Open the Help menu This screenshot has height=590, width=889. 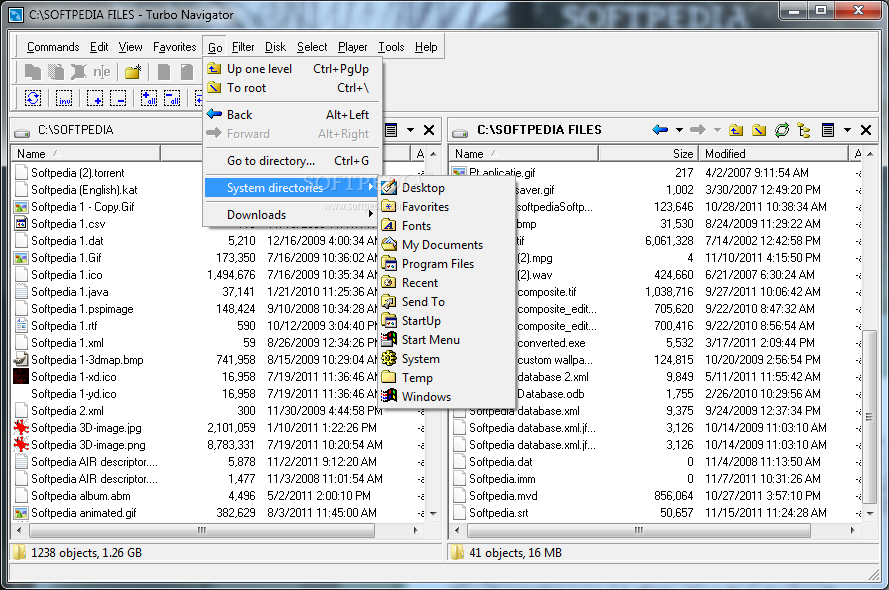pos(426,47)
